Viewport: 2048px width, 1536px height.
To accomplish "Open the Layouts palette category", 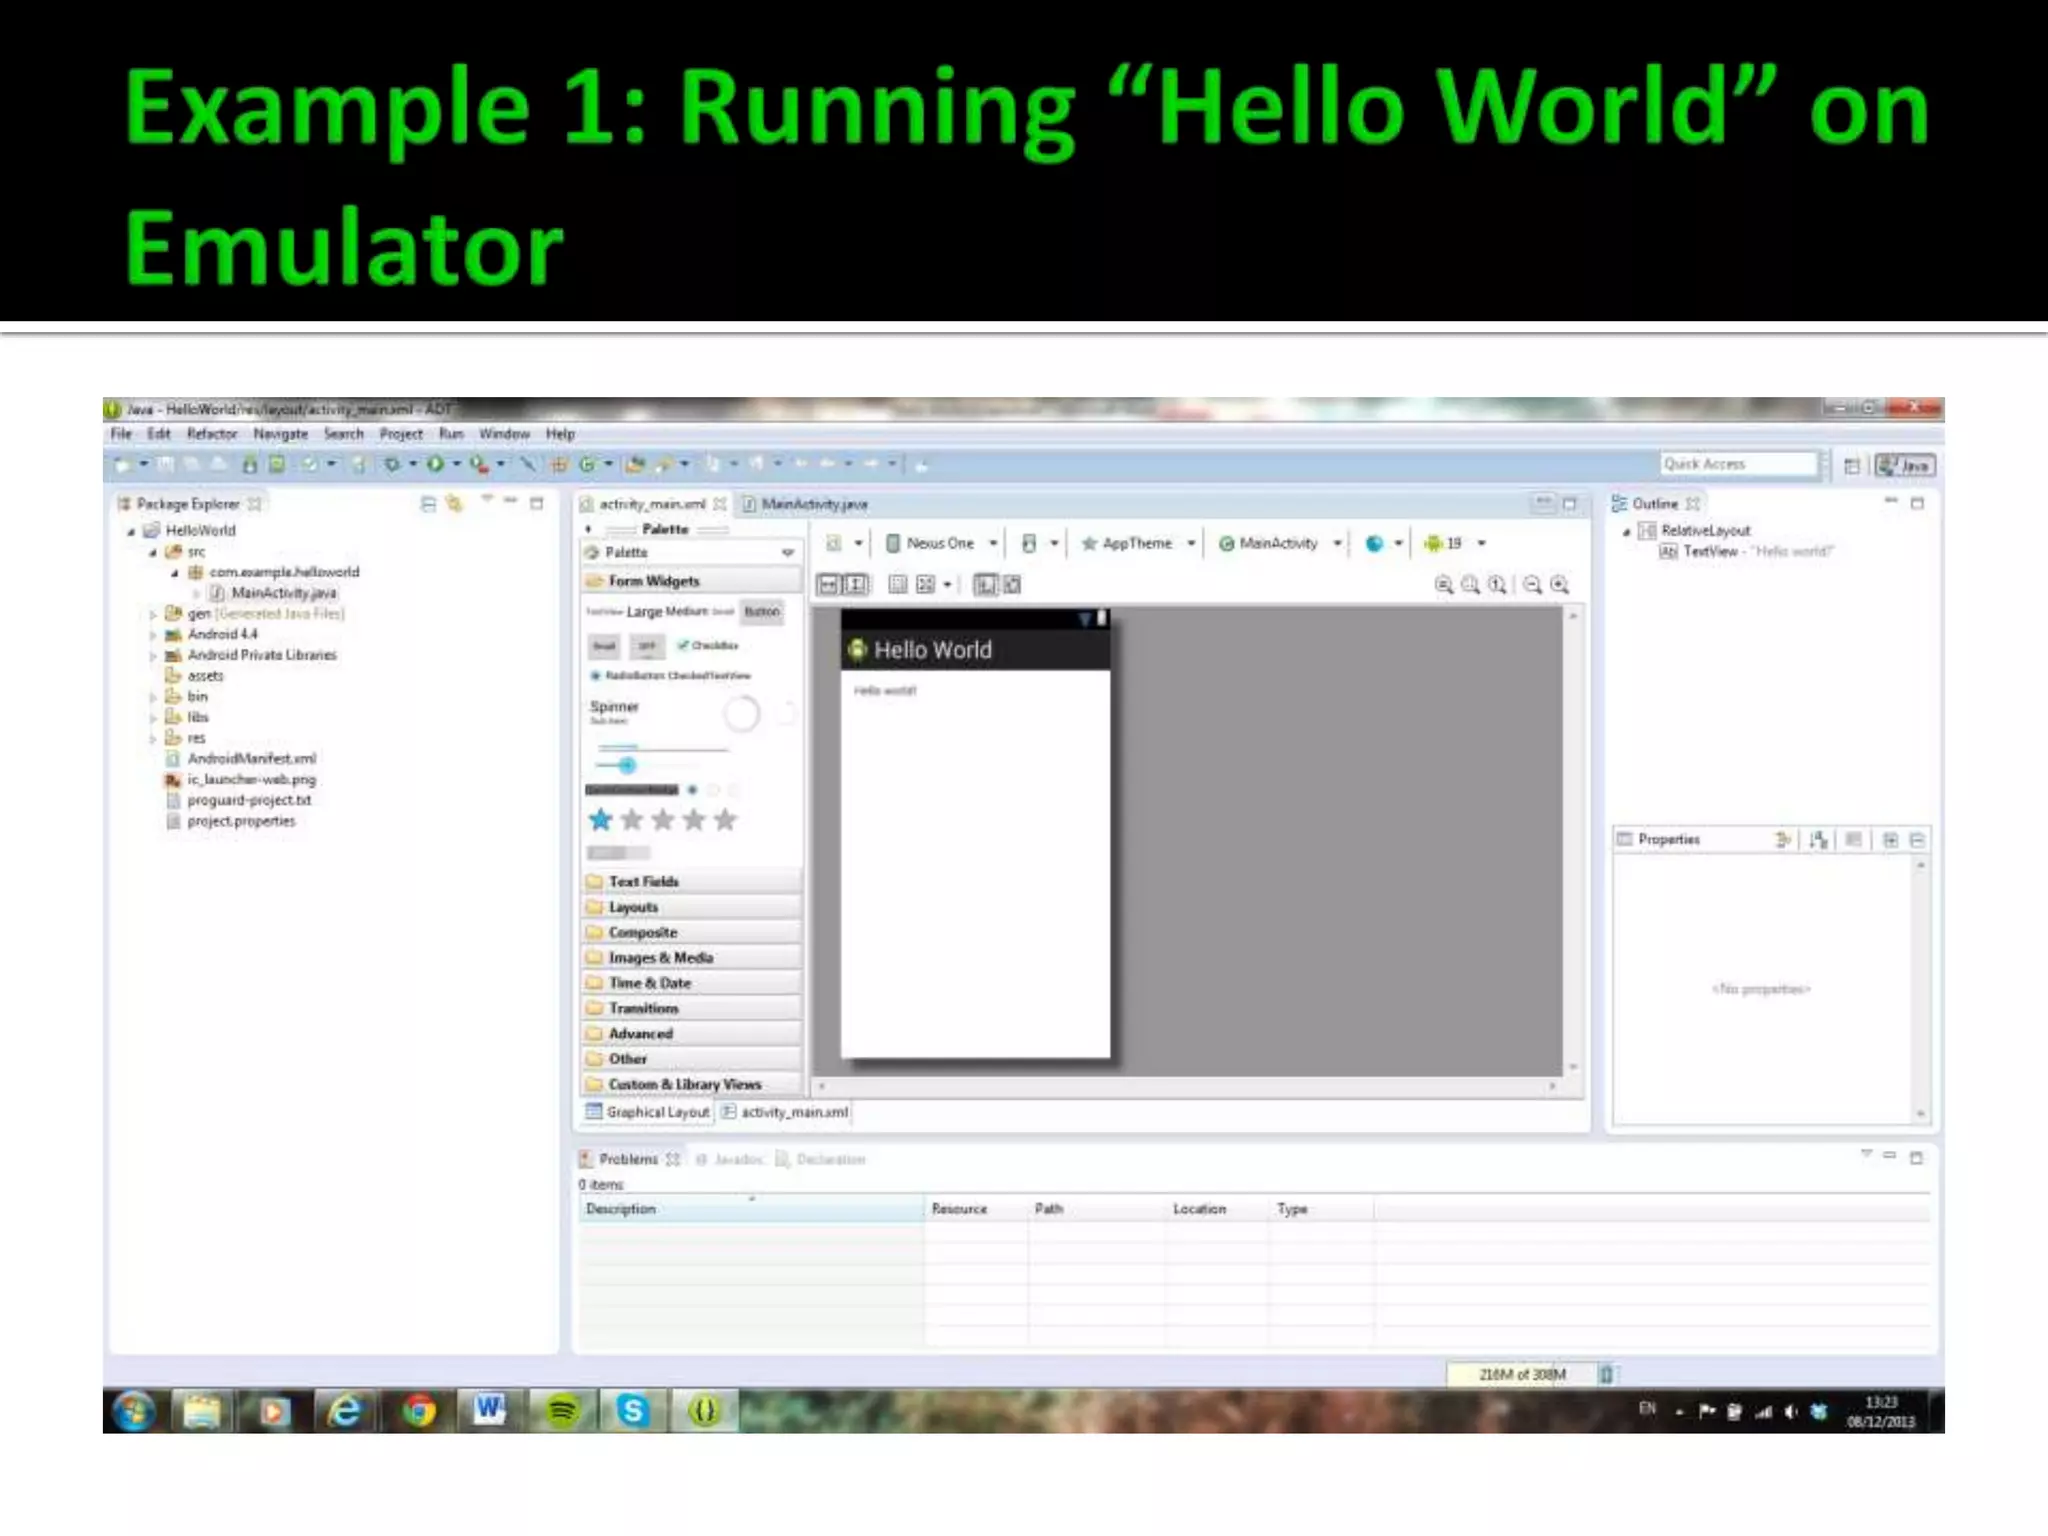I will 633,907.
